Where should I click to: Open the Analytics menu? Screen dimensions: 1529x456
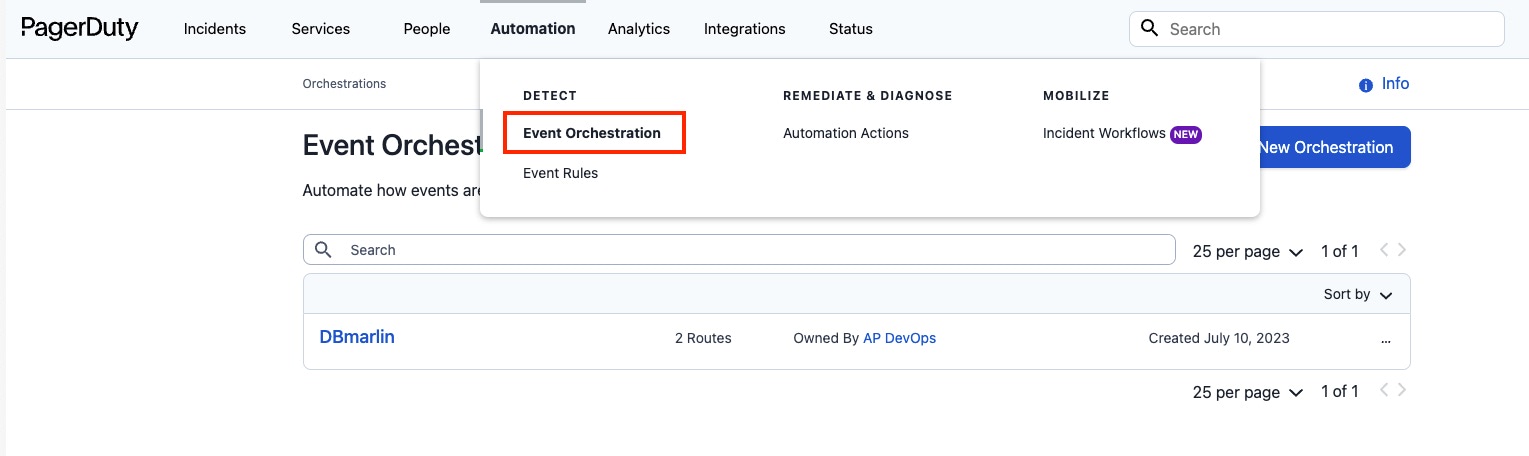click(639, 29)
